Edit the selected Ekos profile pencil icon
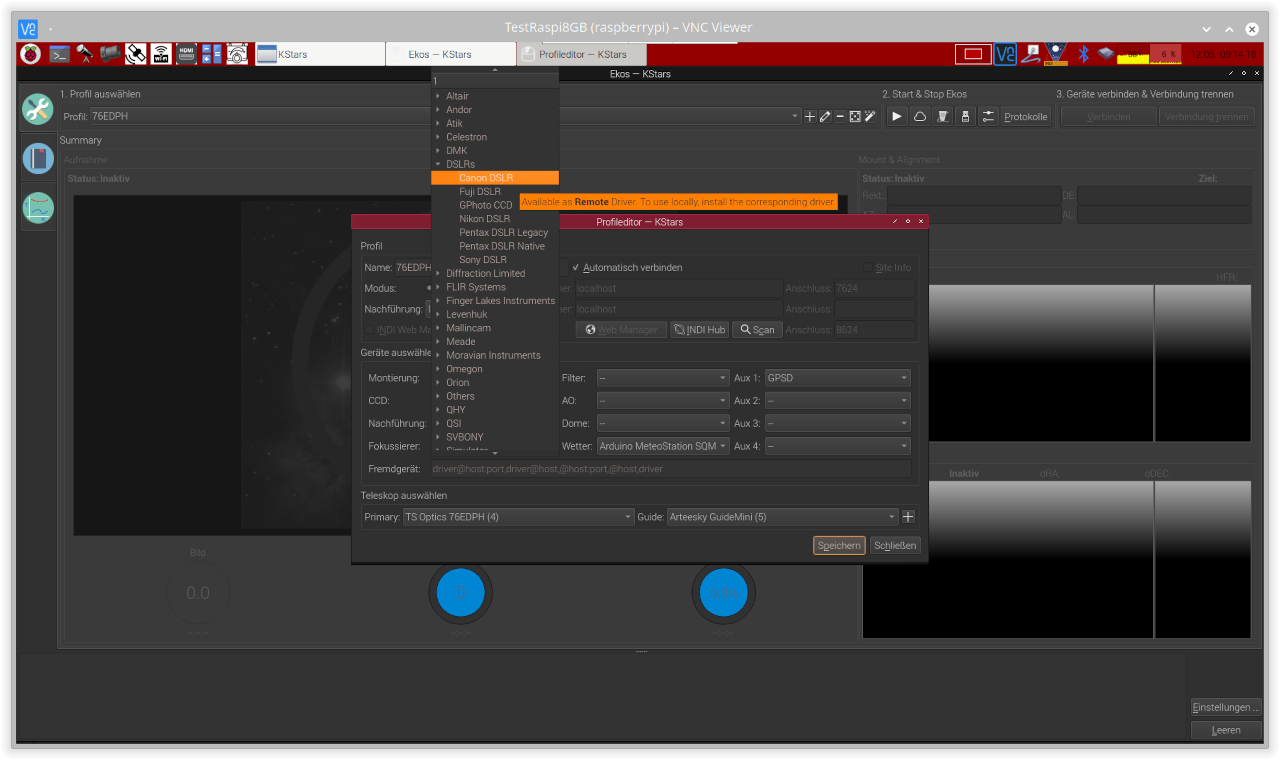Screen dimensions: 1280x760 pos(825,117)
